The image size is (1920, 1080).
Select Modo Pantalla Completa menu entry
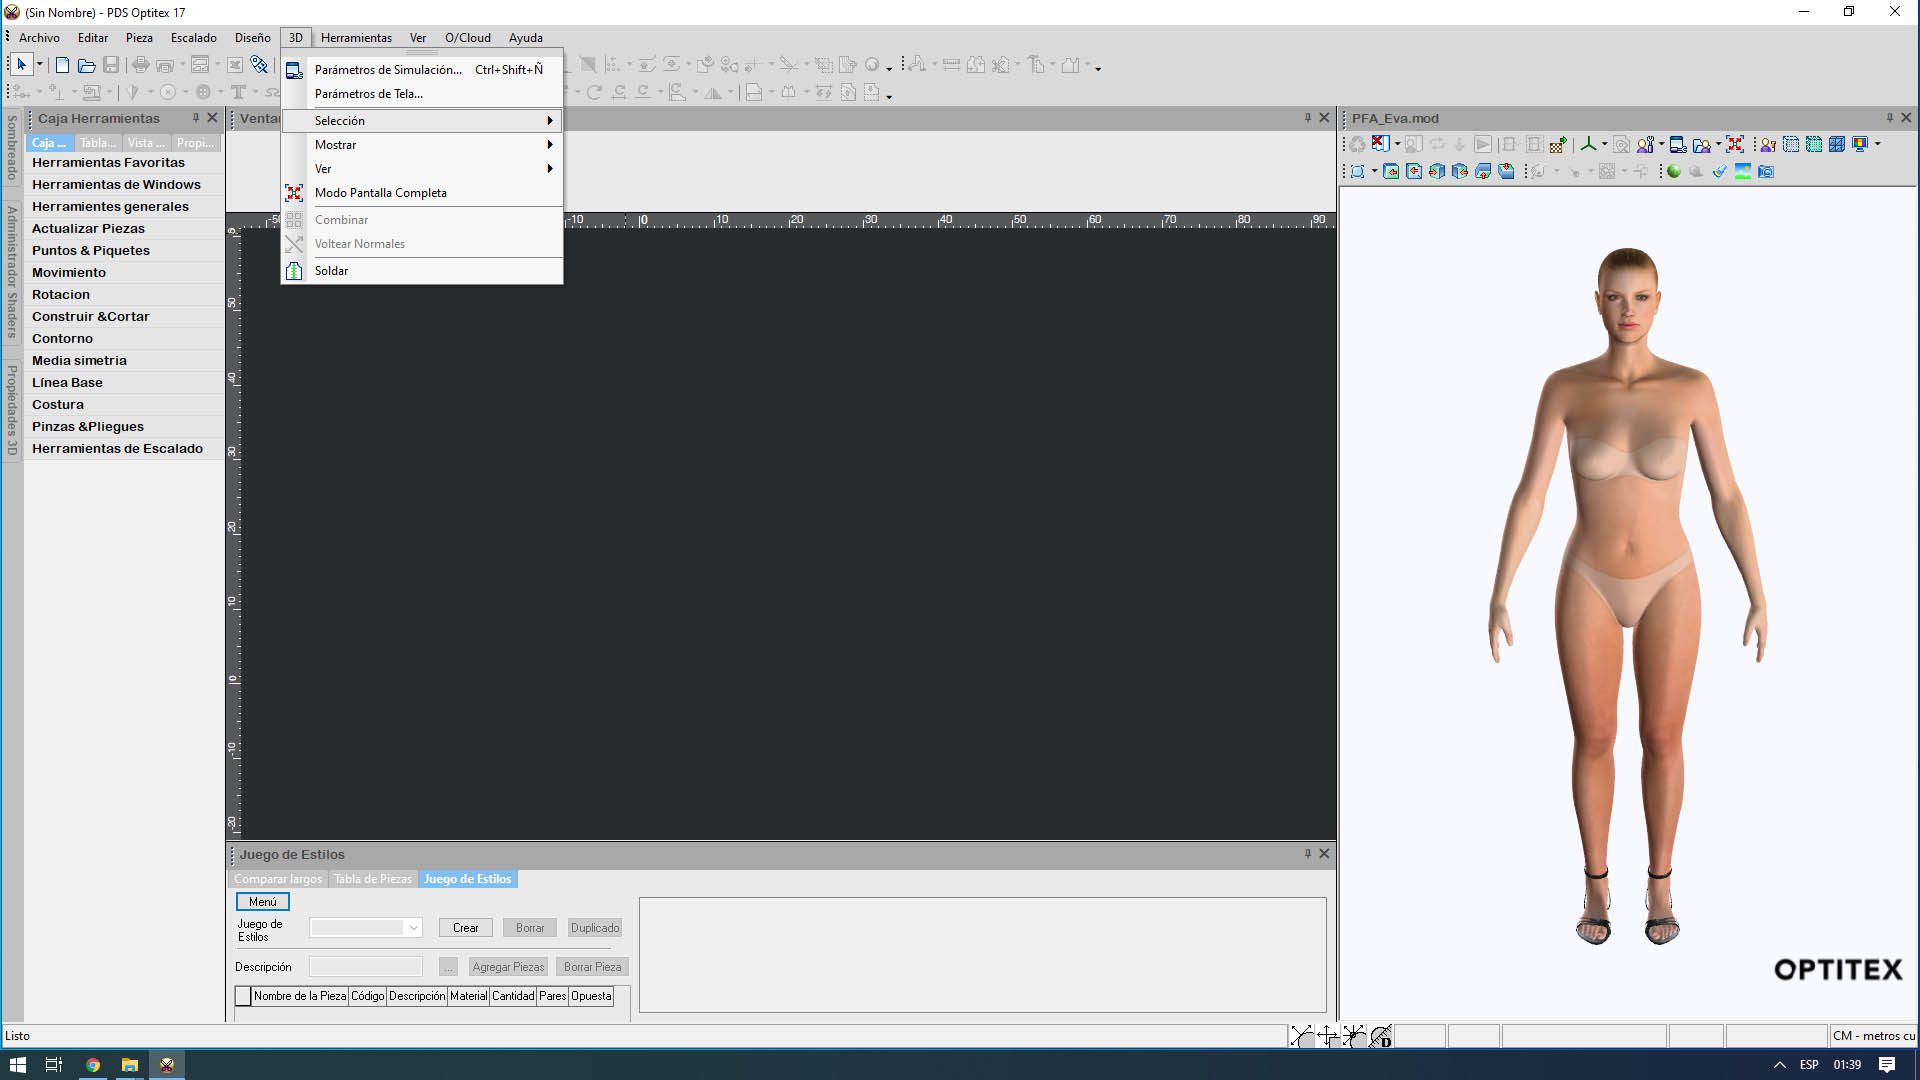(380, 193)
